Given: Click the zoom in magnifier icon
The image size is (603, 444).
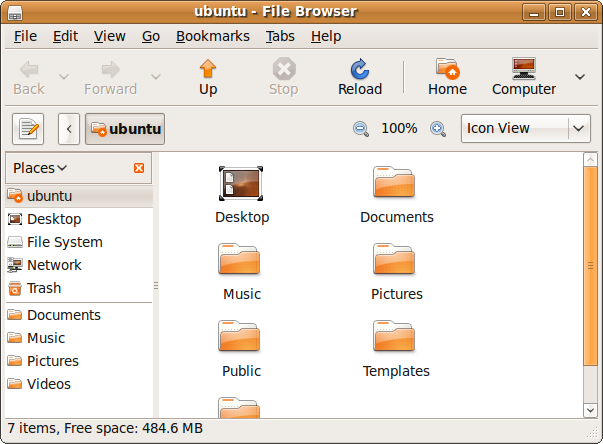Looking at the screenshot, I should 437,129.
